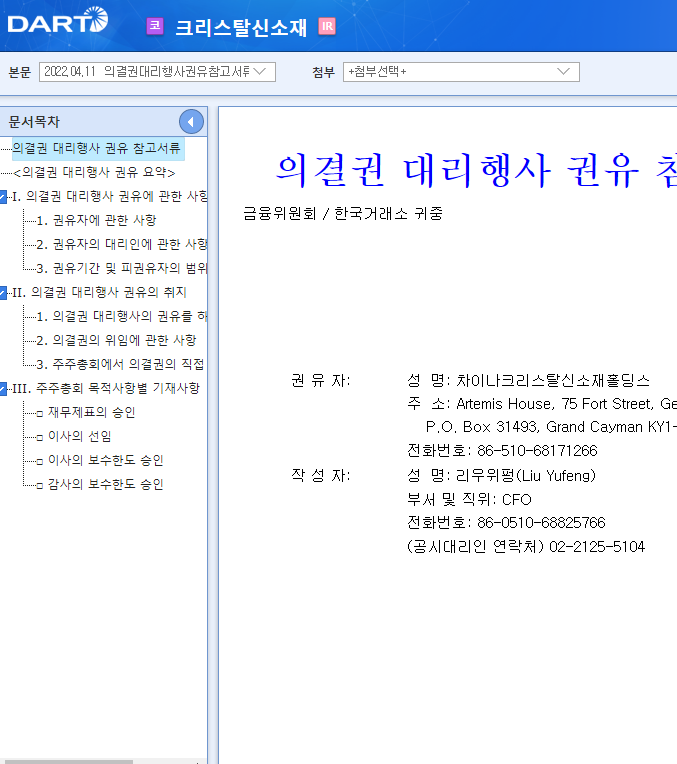This screenshot has height=764, width=677.
Task: Go to 감사의 보수한도 승인 section
Action: (x=100, y=484)
